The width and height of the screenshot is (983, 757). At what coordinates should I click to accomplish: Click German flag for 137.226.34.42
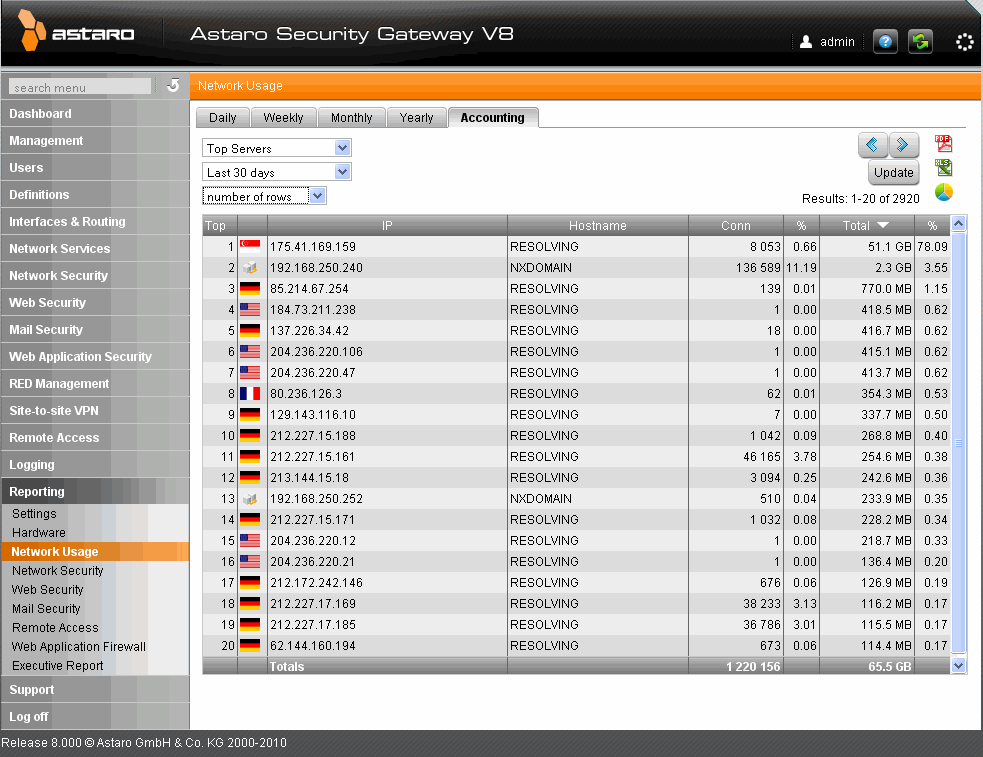250,331
